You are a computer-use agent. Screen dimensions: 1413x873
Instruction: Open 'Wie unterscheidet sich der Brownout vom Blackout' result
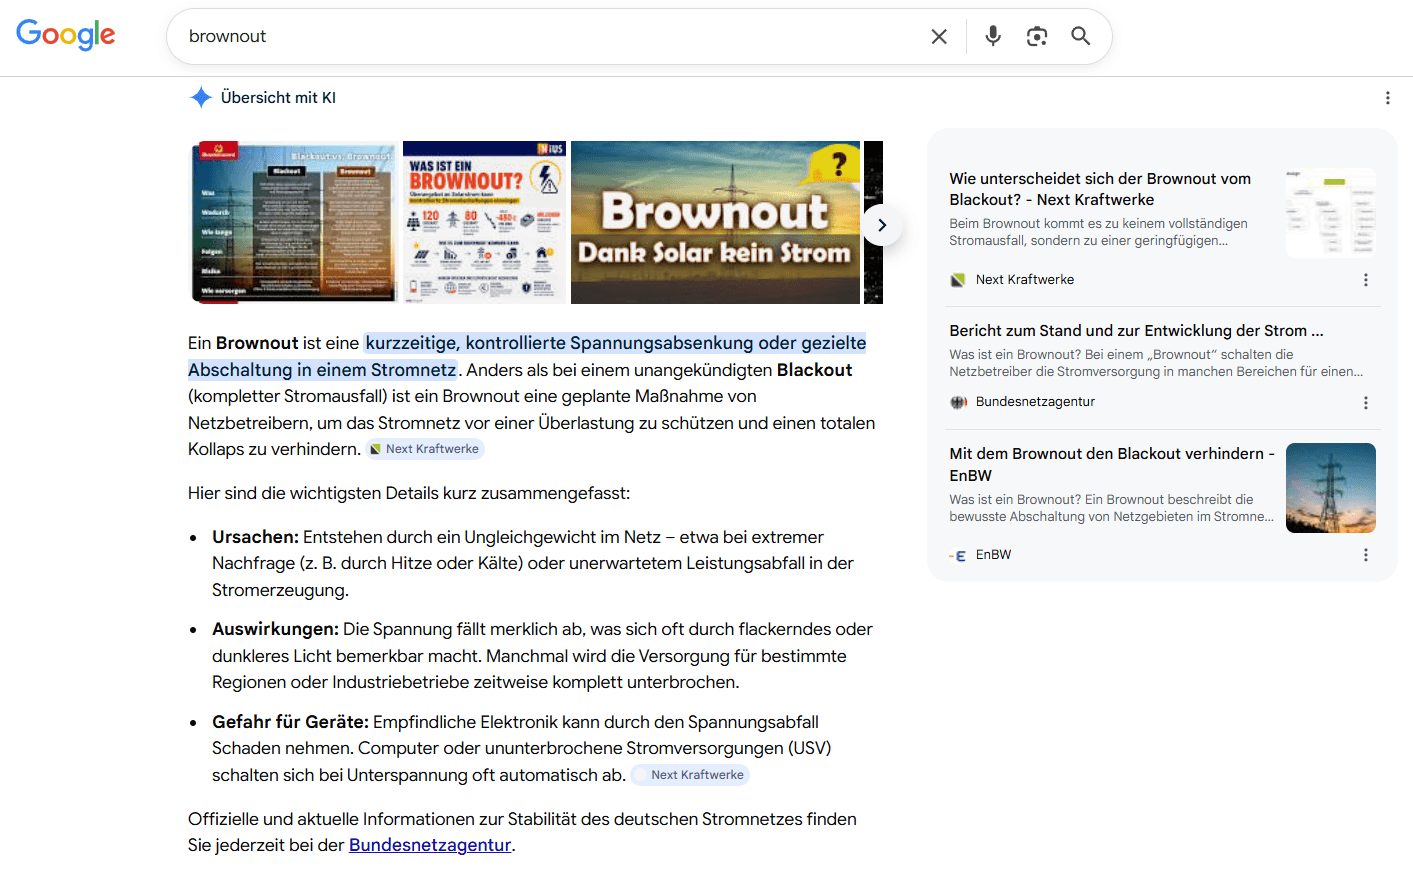[1100, 189]
